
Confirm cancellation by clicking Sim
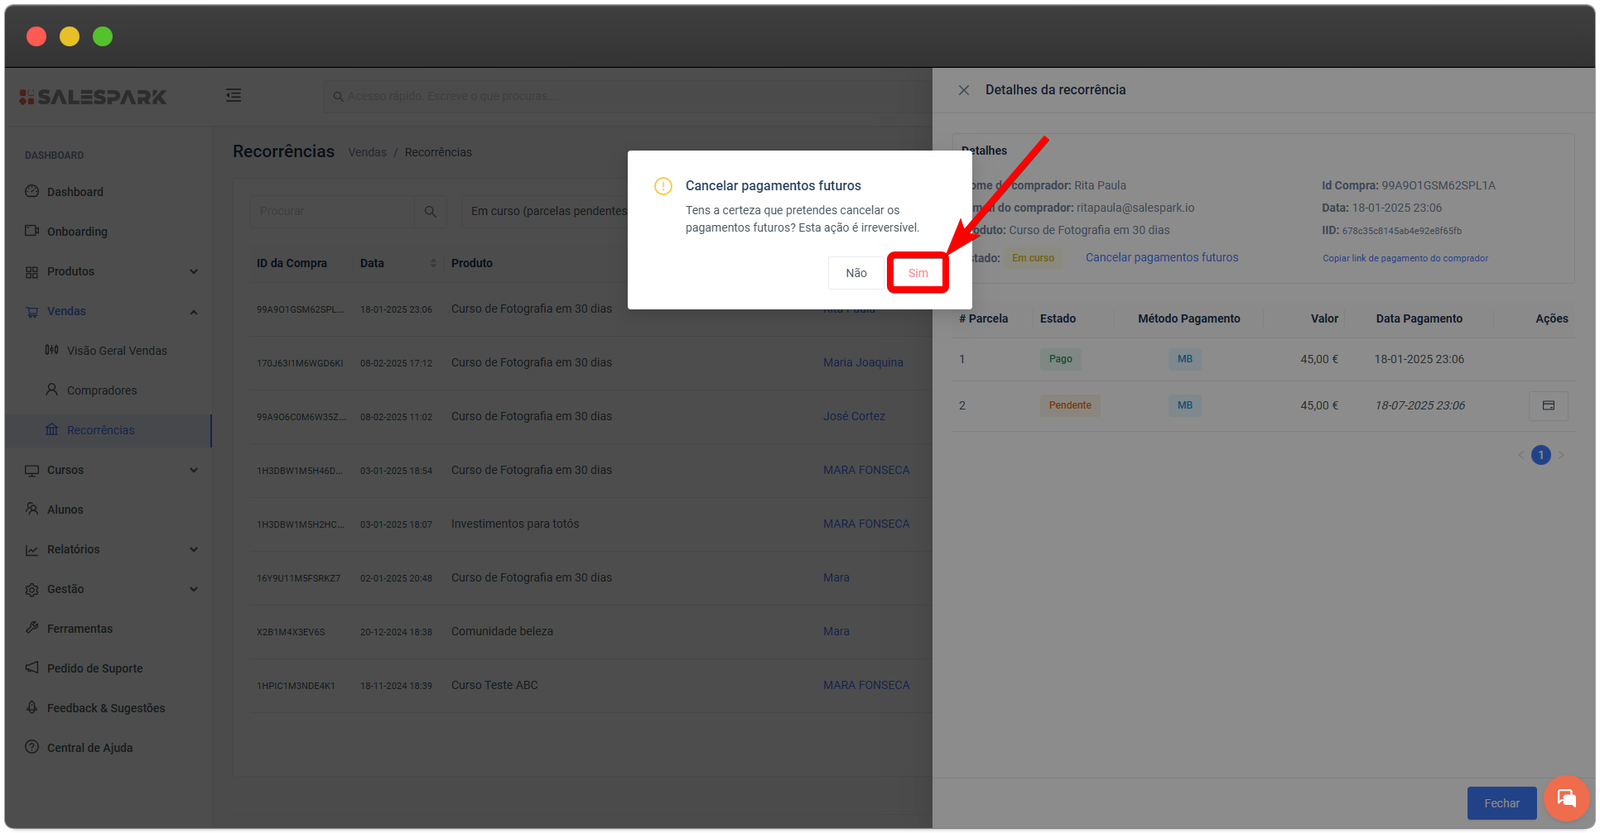point(918,273)
